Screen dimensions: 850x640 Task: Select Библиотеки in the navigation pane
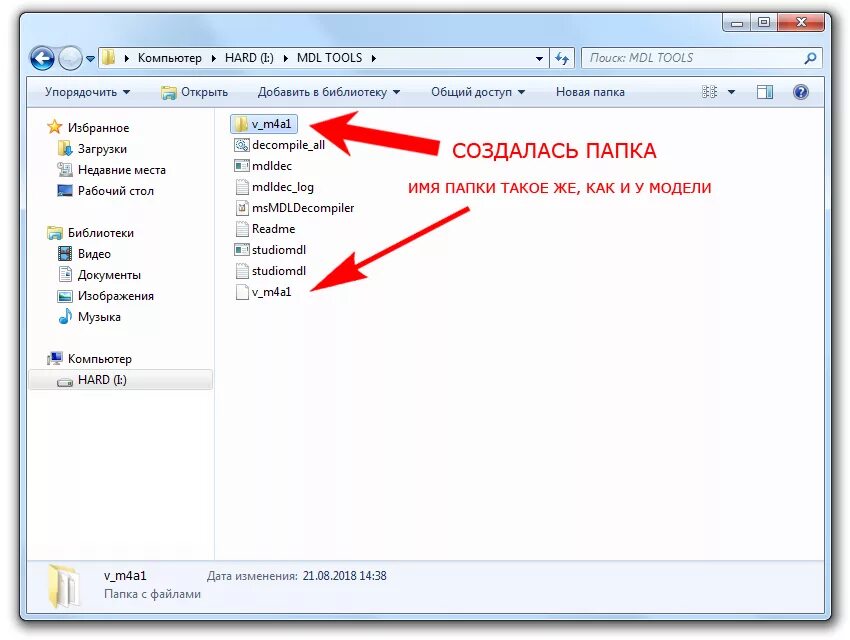click(x=101, y=233)
